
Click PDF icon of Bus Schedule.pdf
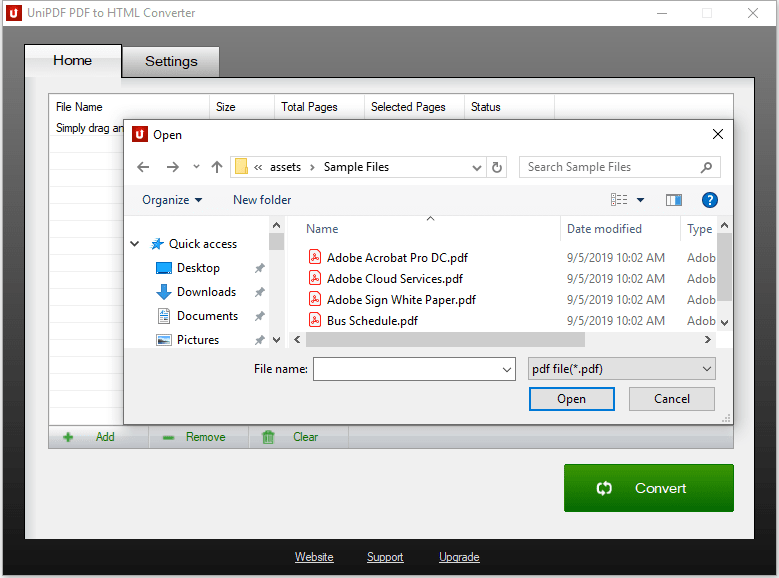pos(315,319)
